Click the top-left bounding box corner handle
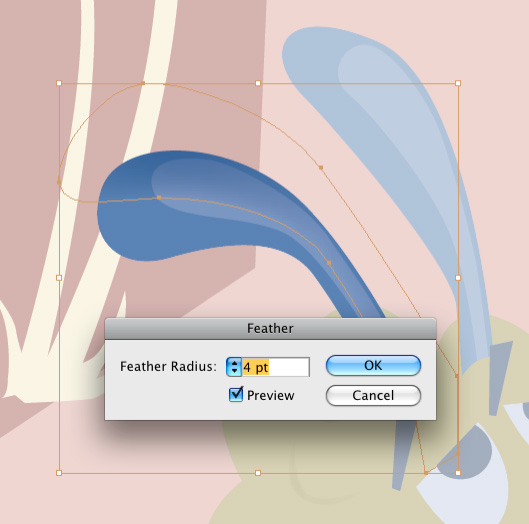The image size is (529, 524). pos(59,83)
